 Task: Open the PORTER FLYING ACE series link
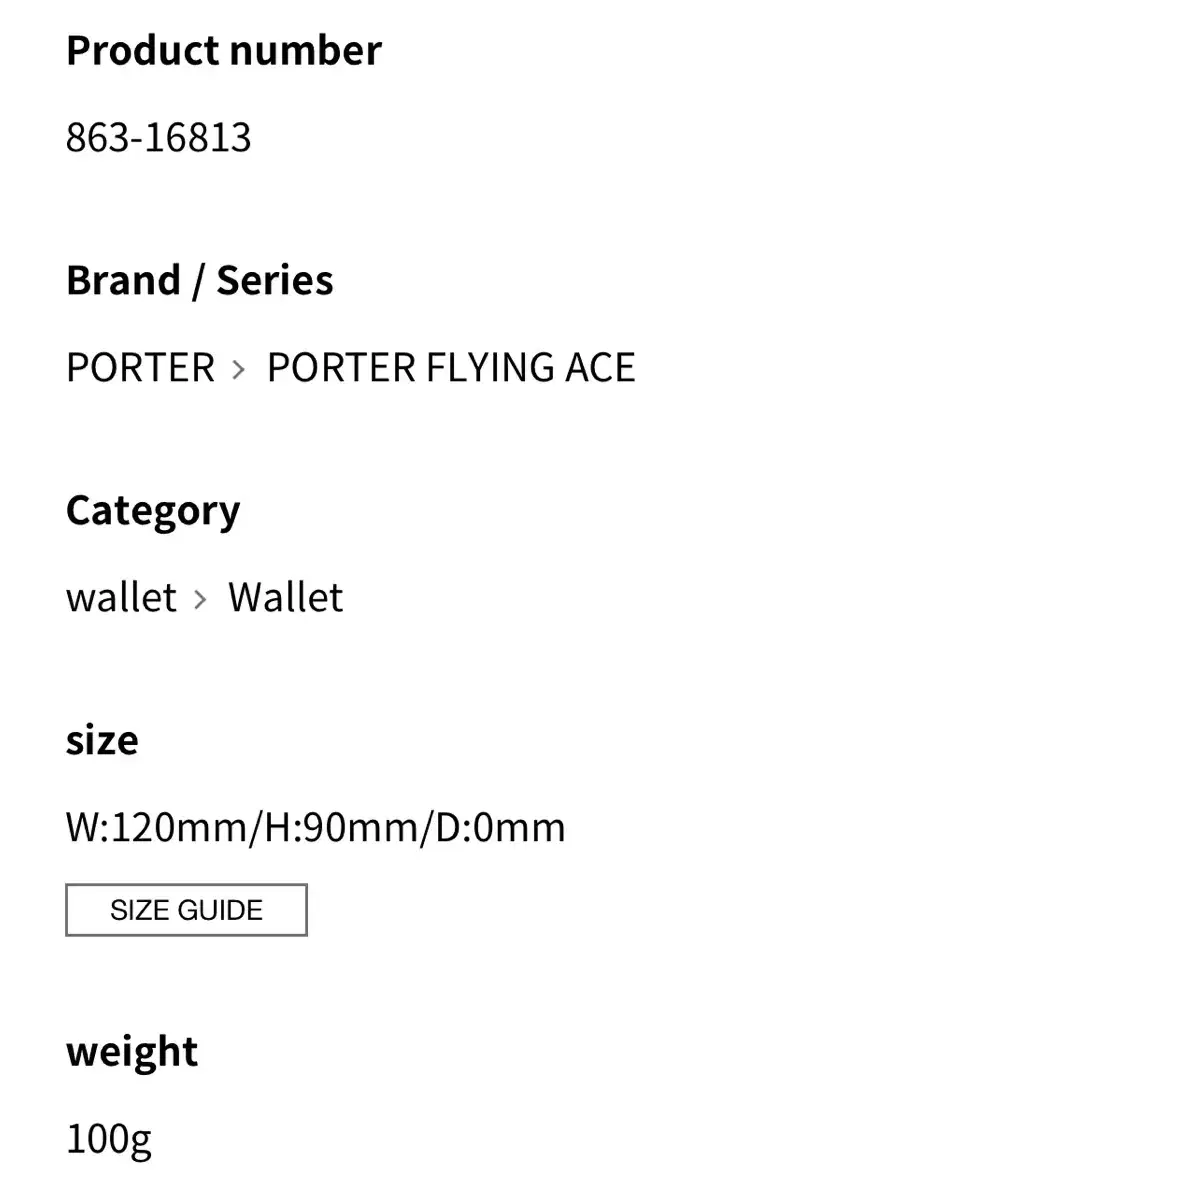(x=451, y=367)
